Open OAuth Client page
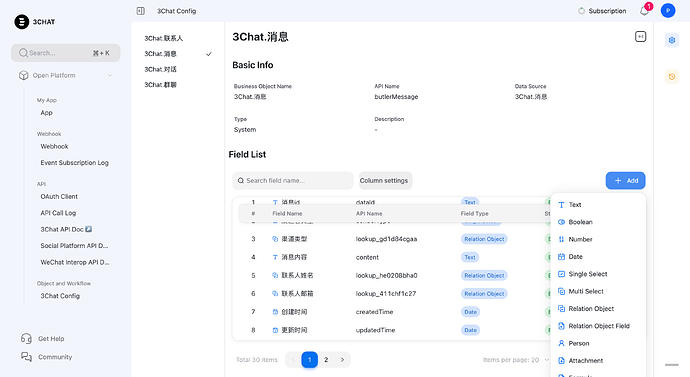This screenshot has width=690, height=377. point(59,197)
